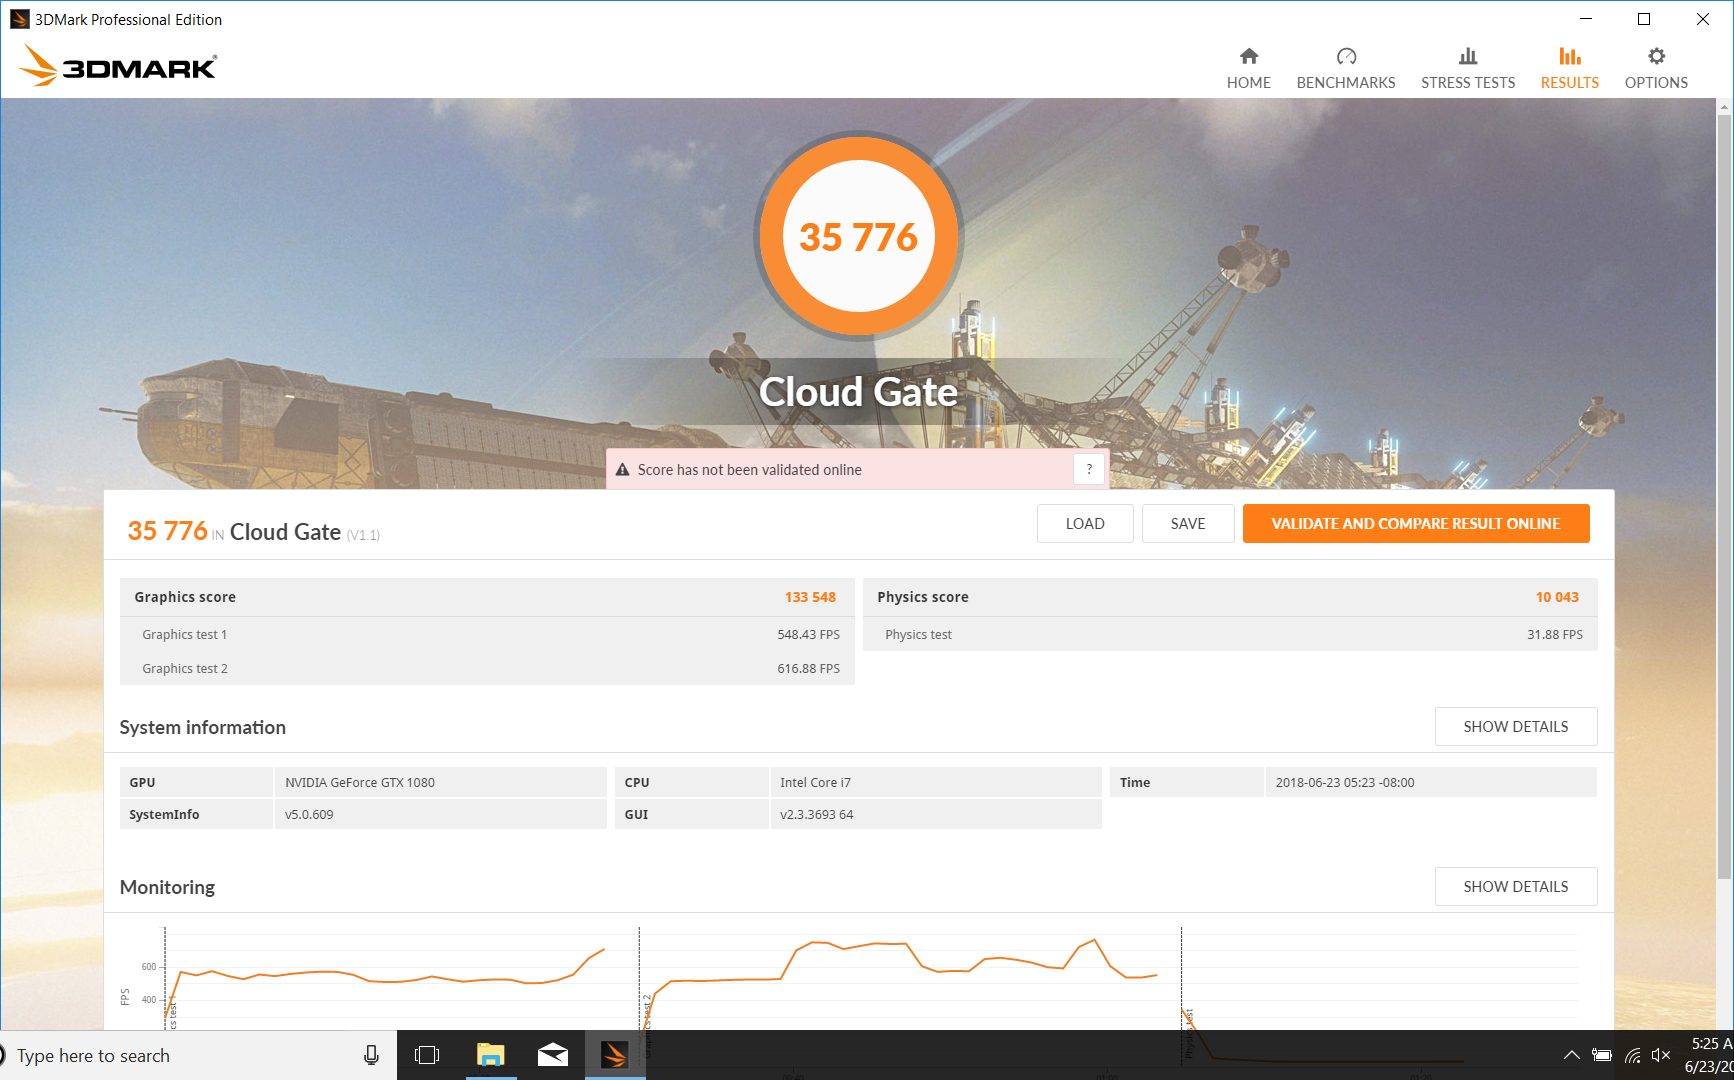Click the NVIDIA GeForce GTX 1080 value
This screenshot has width=1734, height=1080.
pos(360,783)
